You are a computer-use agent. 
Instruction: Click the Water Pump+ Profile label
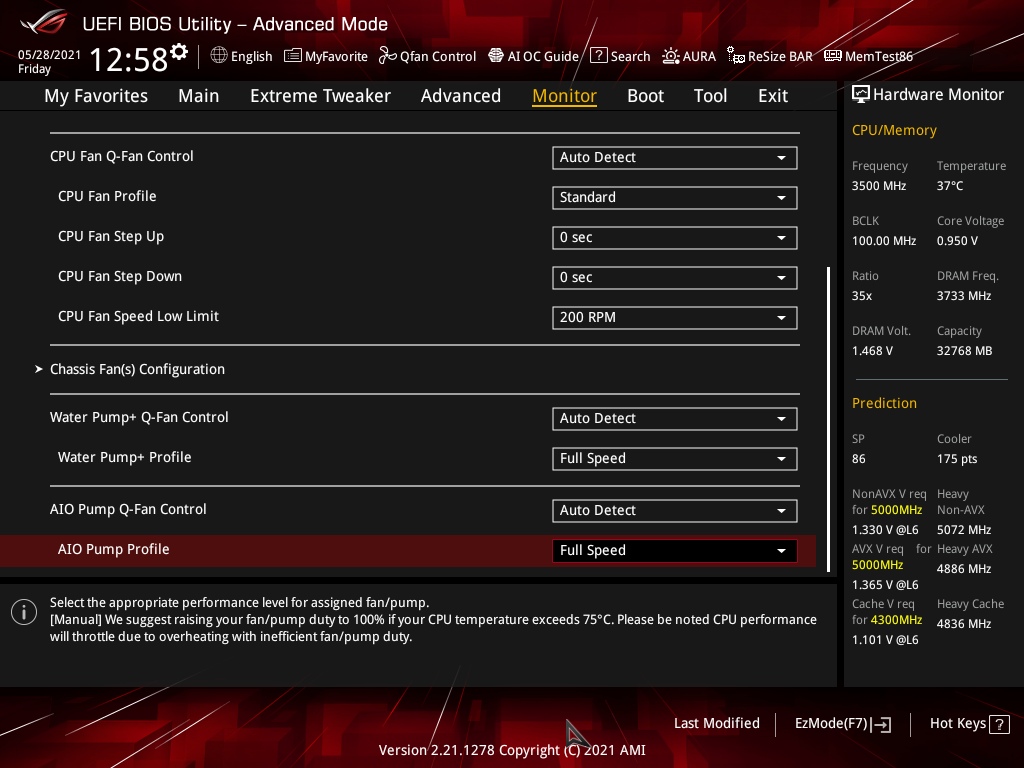click(x=125, y=457)
